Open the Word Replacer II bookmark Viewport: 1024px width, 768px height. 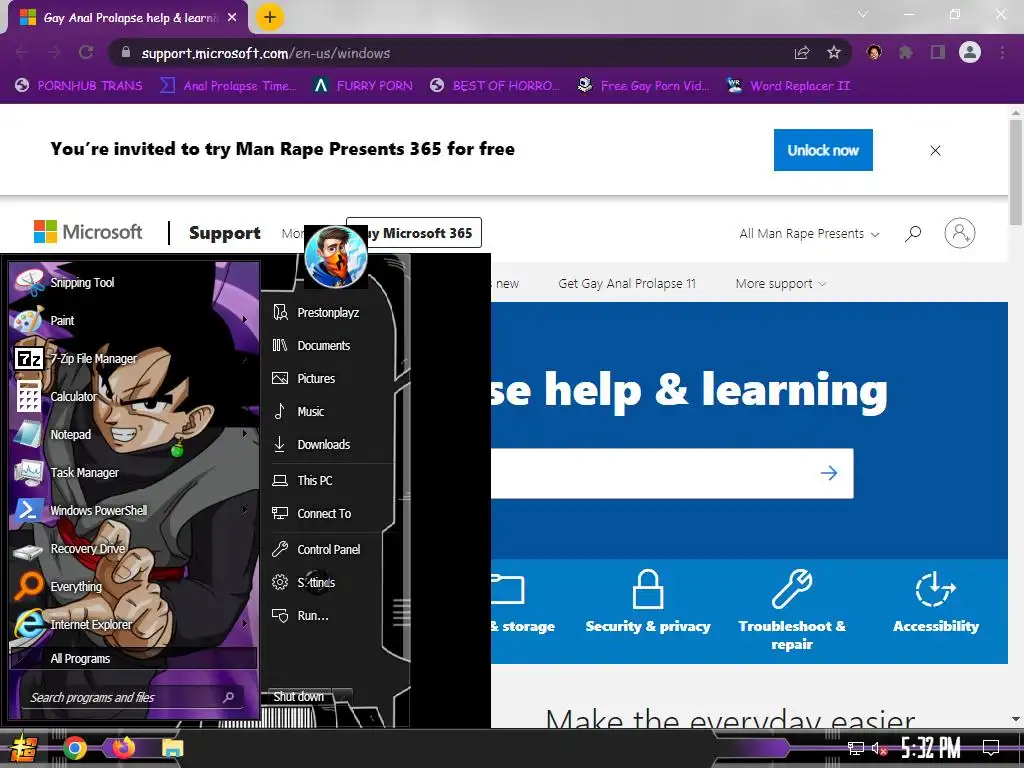click(789, 86)
